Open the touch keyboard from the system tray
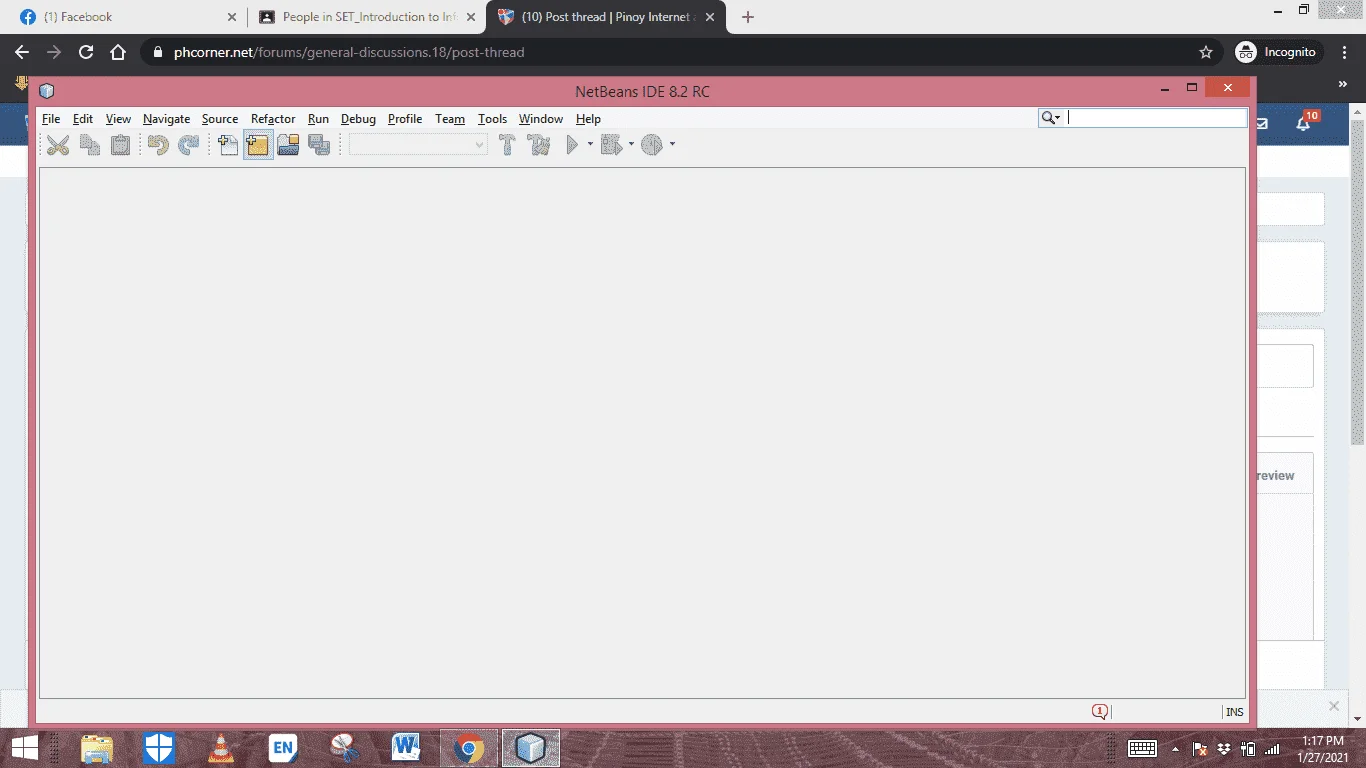Screen dimensions: 1366x768 point(1142,749)
